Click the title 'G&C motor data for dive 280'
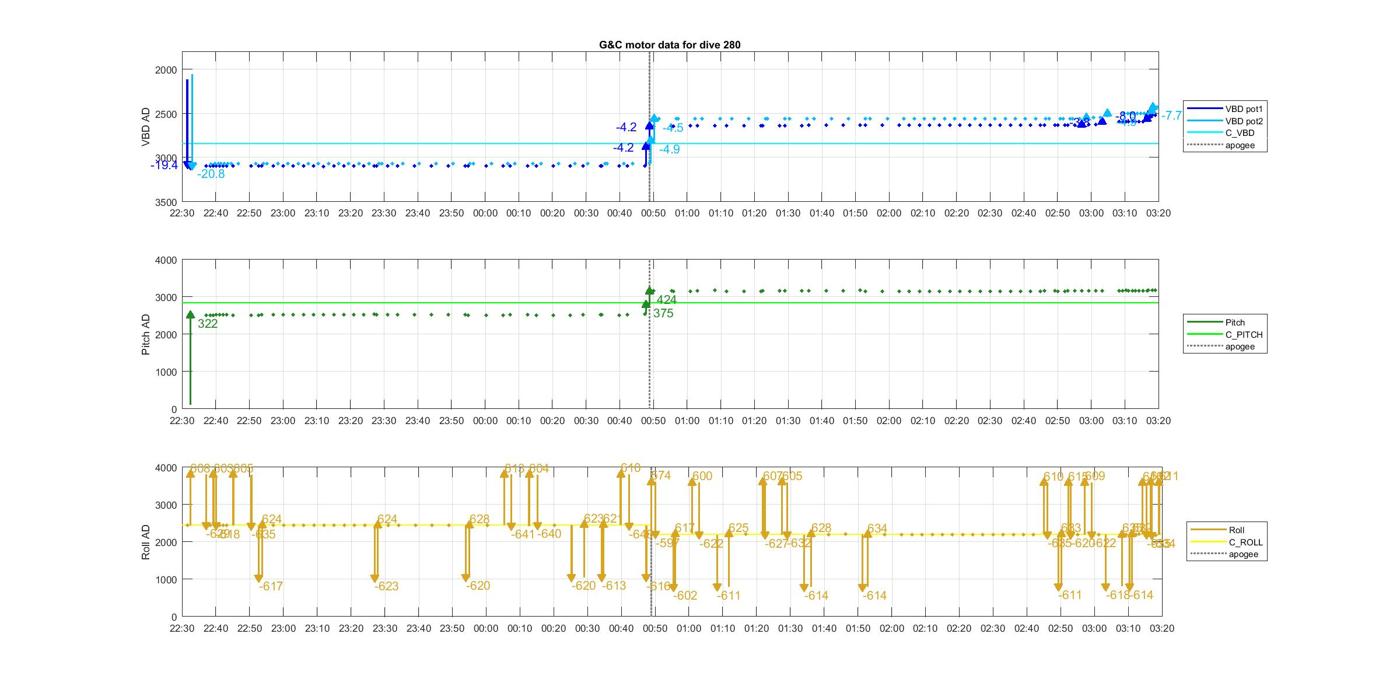The image size is (1400, 693). point(669,45)
